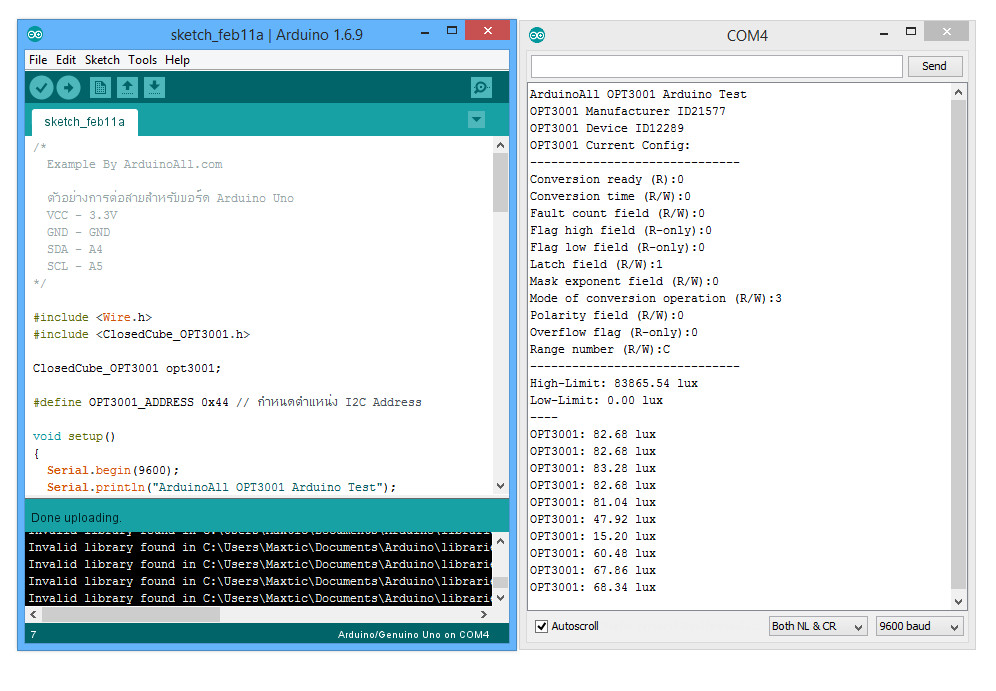
Task: Click the "Example By ArduinoAll.com" comment
Action: point(135,164)
